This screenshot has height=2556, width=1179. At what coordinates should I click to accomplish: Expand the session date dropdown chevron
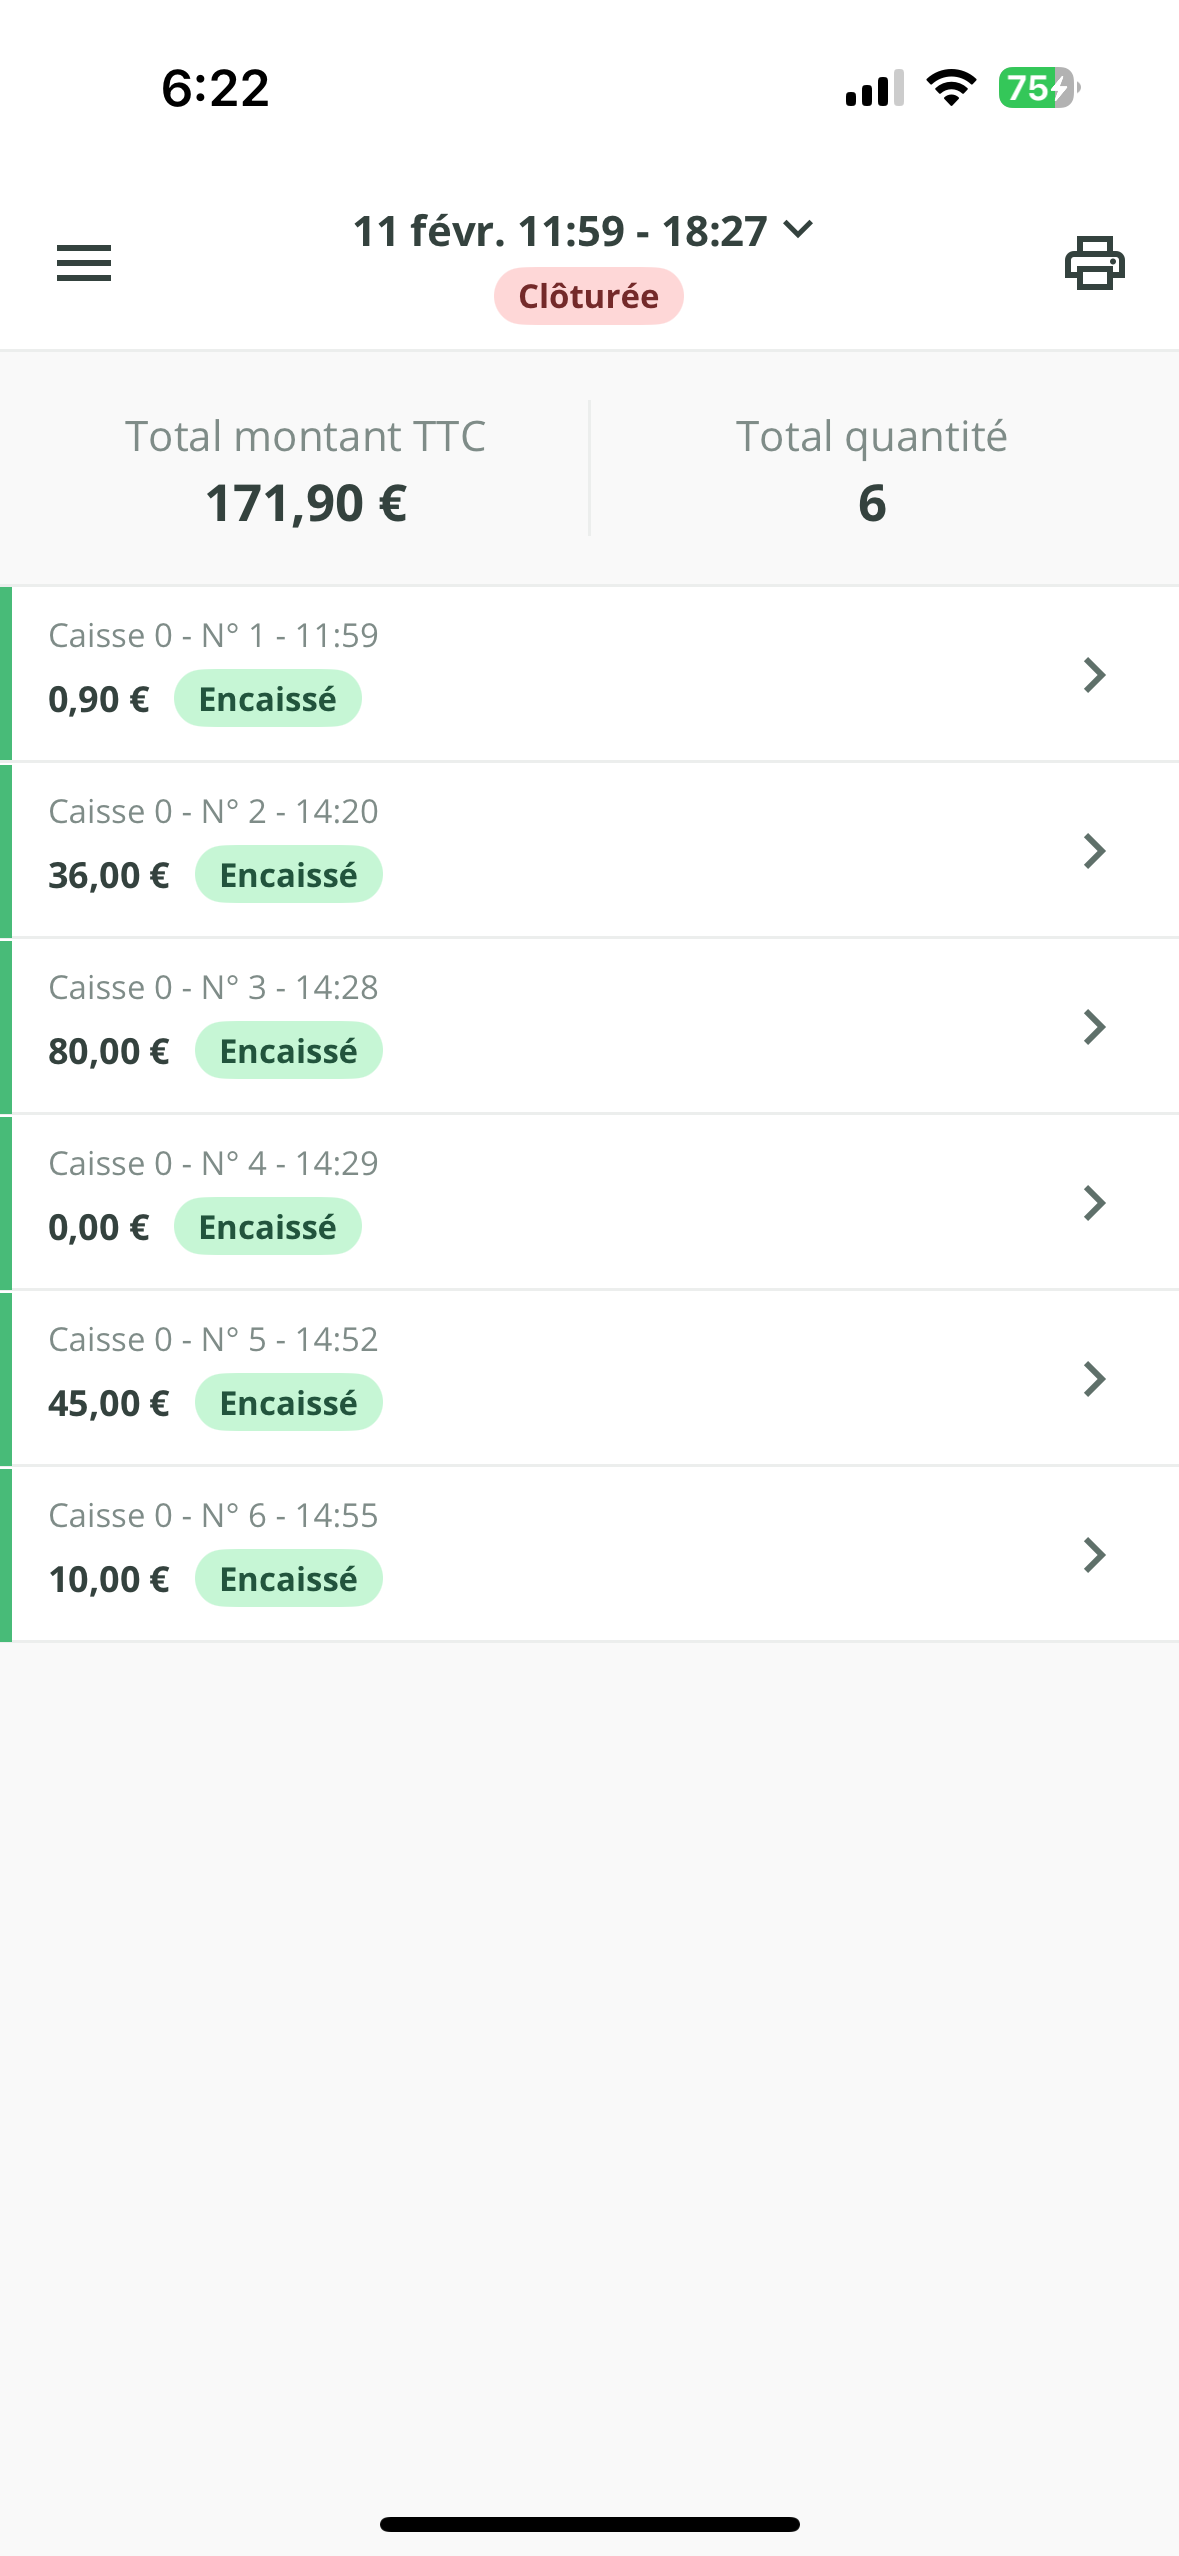pos(798,230)
